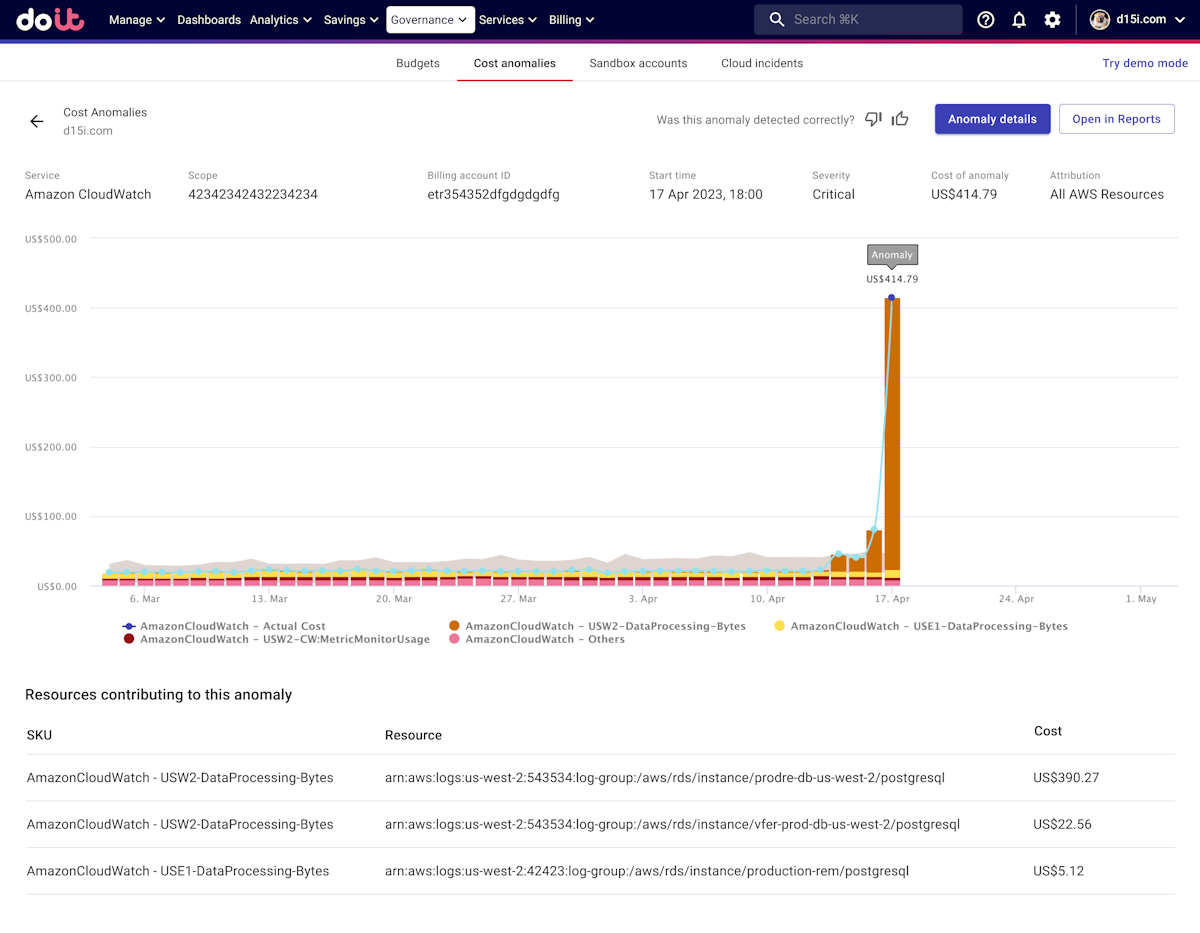Click the USE1-DataProcessing-Bytes SKU table cell
The height and width of the screenshot is (933, 1200).
click(178, 871)
